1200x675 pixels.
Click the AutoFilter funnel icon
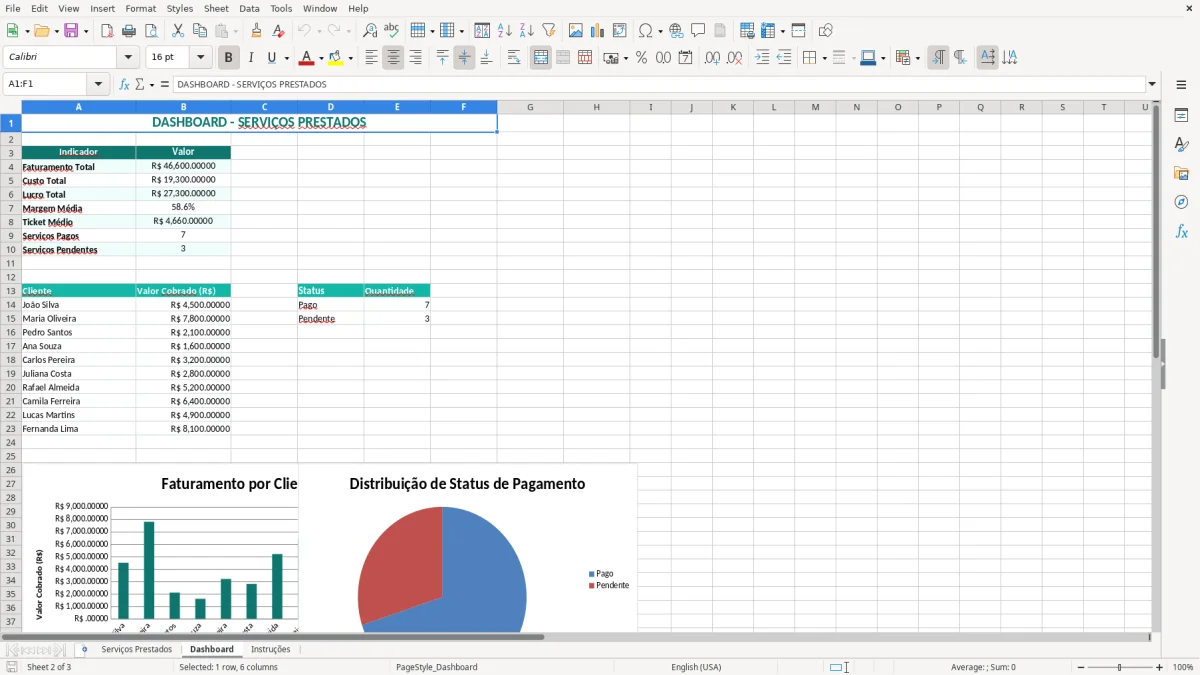[x=548, y=31]
